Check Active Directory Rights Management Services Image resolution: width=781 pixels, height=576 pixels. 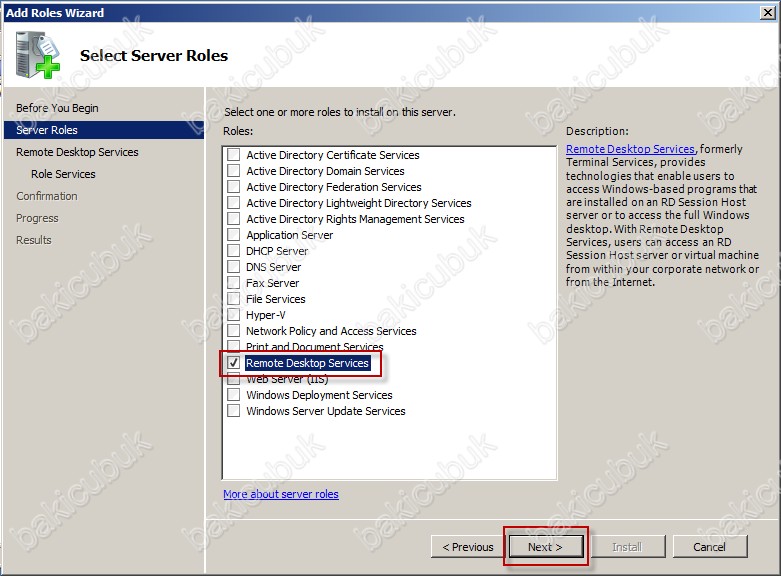233,218
